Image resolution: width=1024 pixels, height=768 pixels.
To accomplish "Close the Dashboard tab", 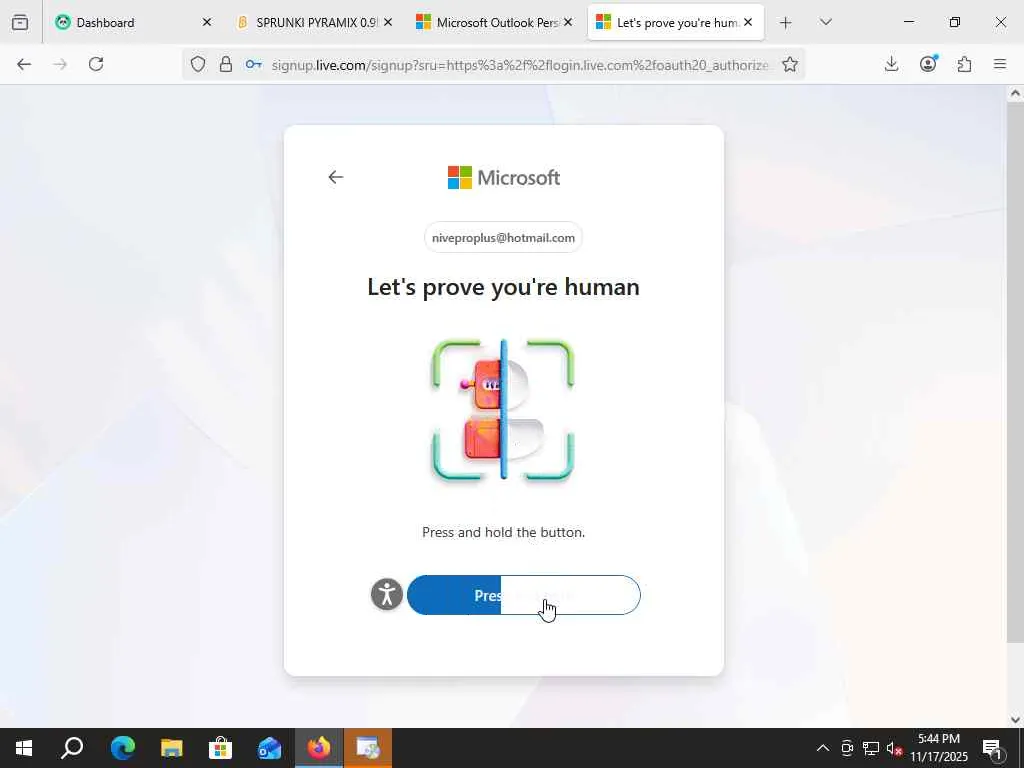I will [x=206, y=22].
